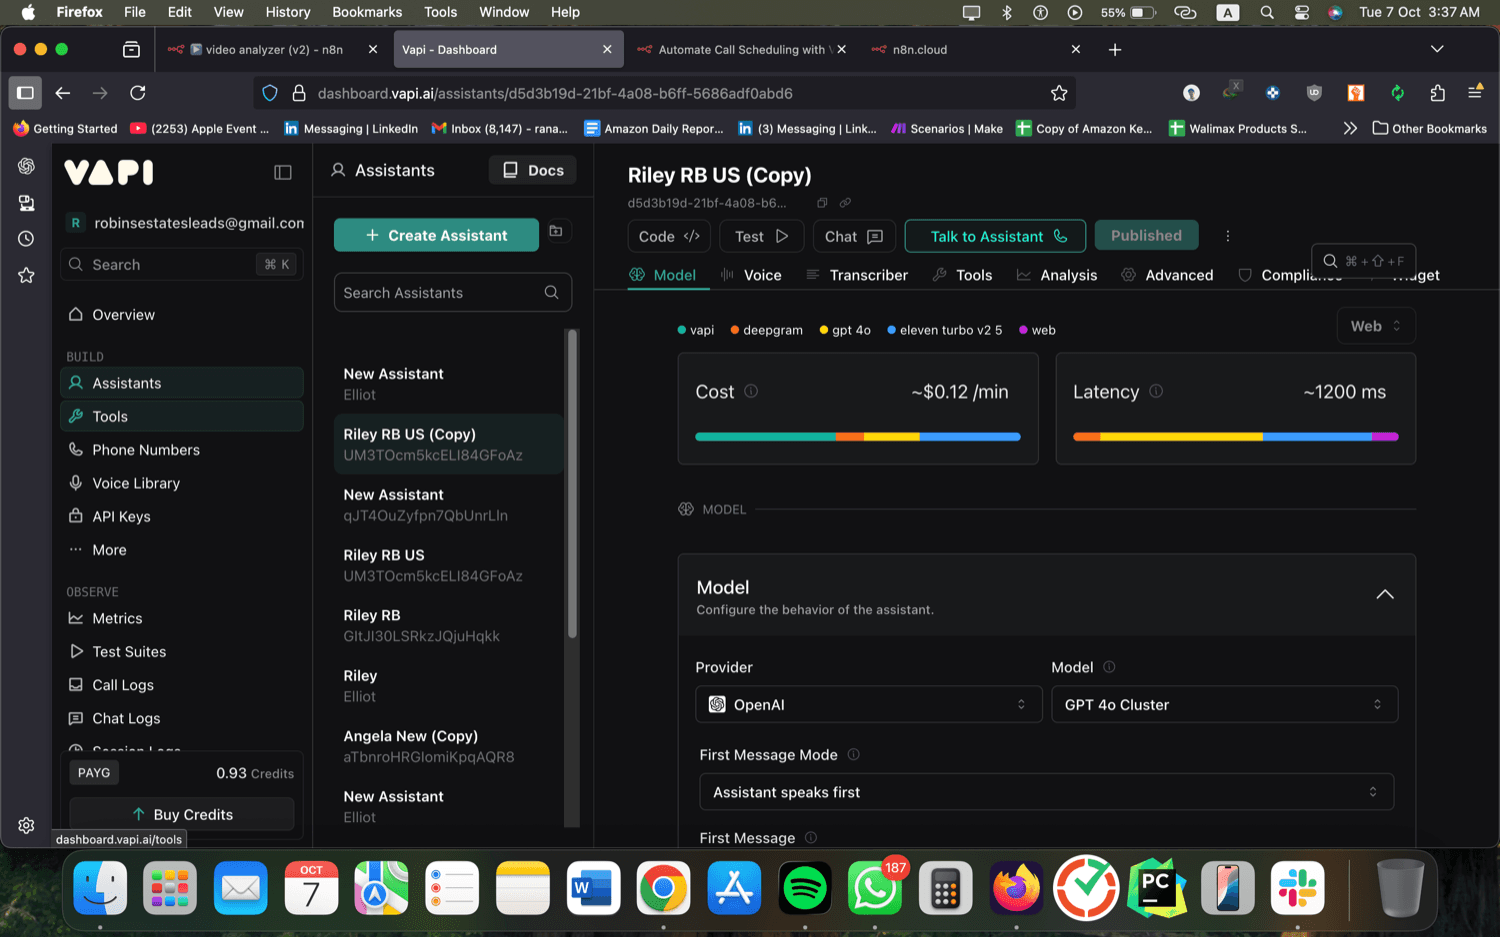
Task: Open the Code view button
Action: click(x=669, y=236)
